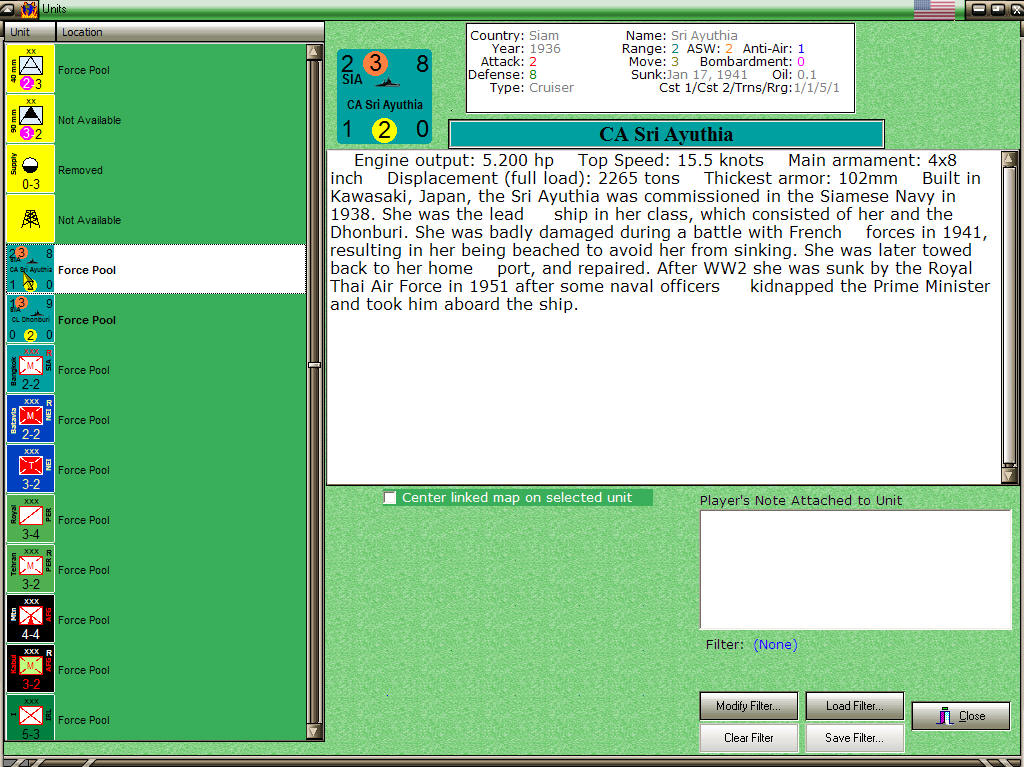Viewport: 1024px width, 767px height.
Task: Click the Country: Siam value
Action: click(x=543, y=35)
